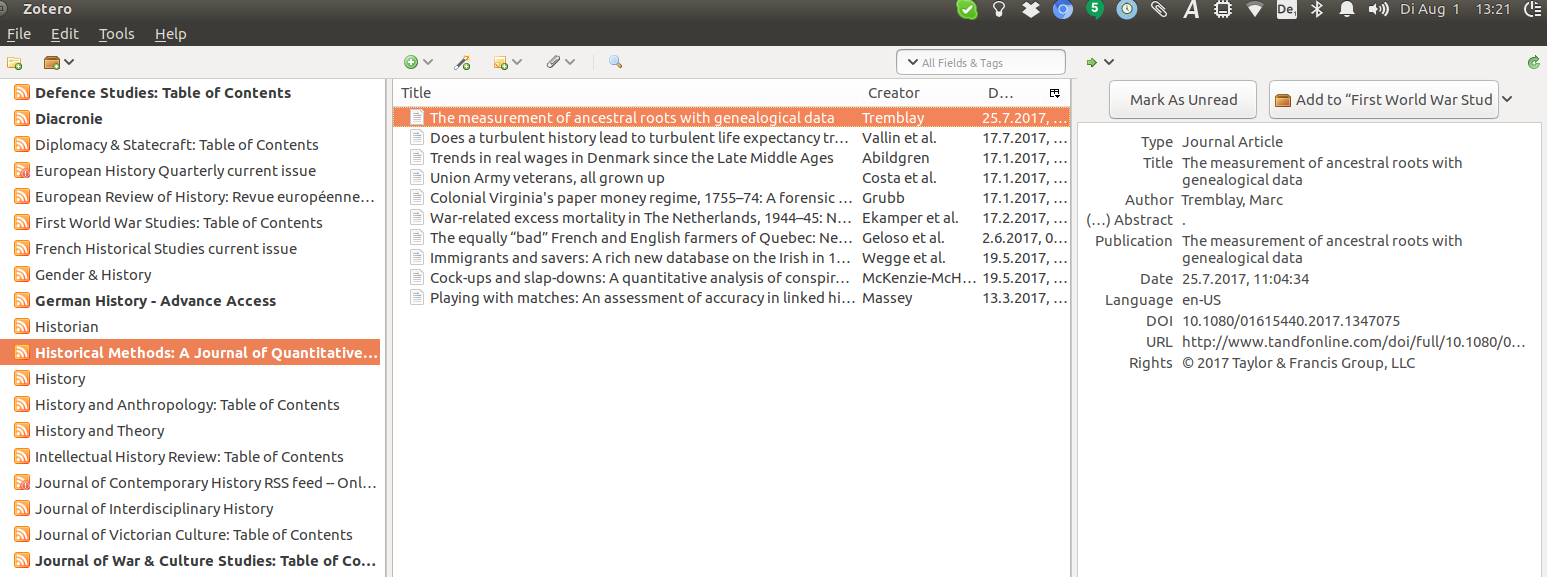Open the Tools menu
The height and width of the screenshot is (577, 1547).
point(116,33)
